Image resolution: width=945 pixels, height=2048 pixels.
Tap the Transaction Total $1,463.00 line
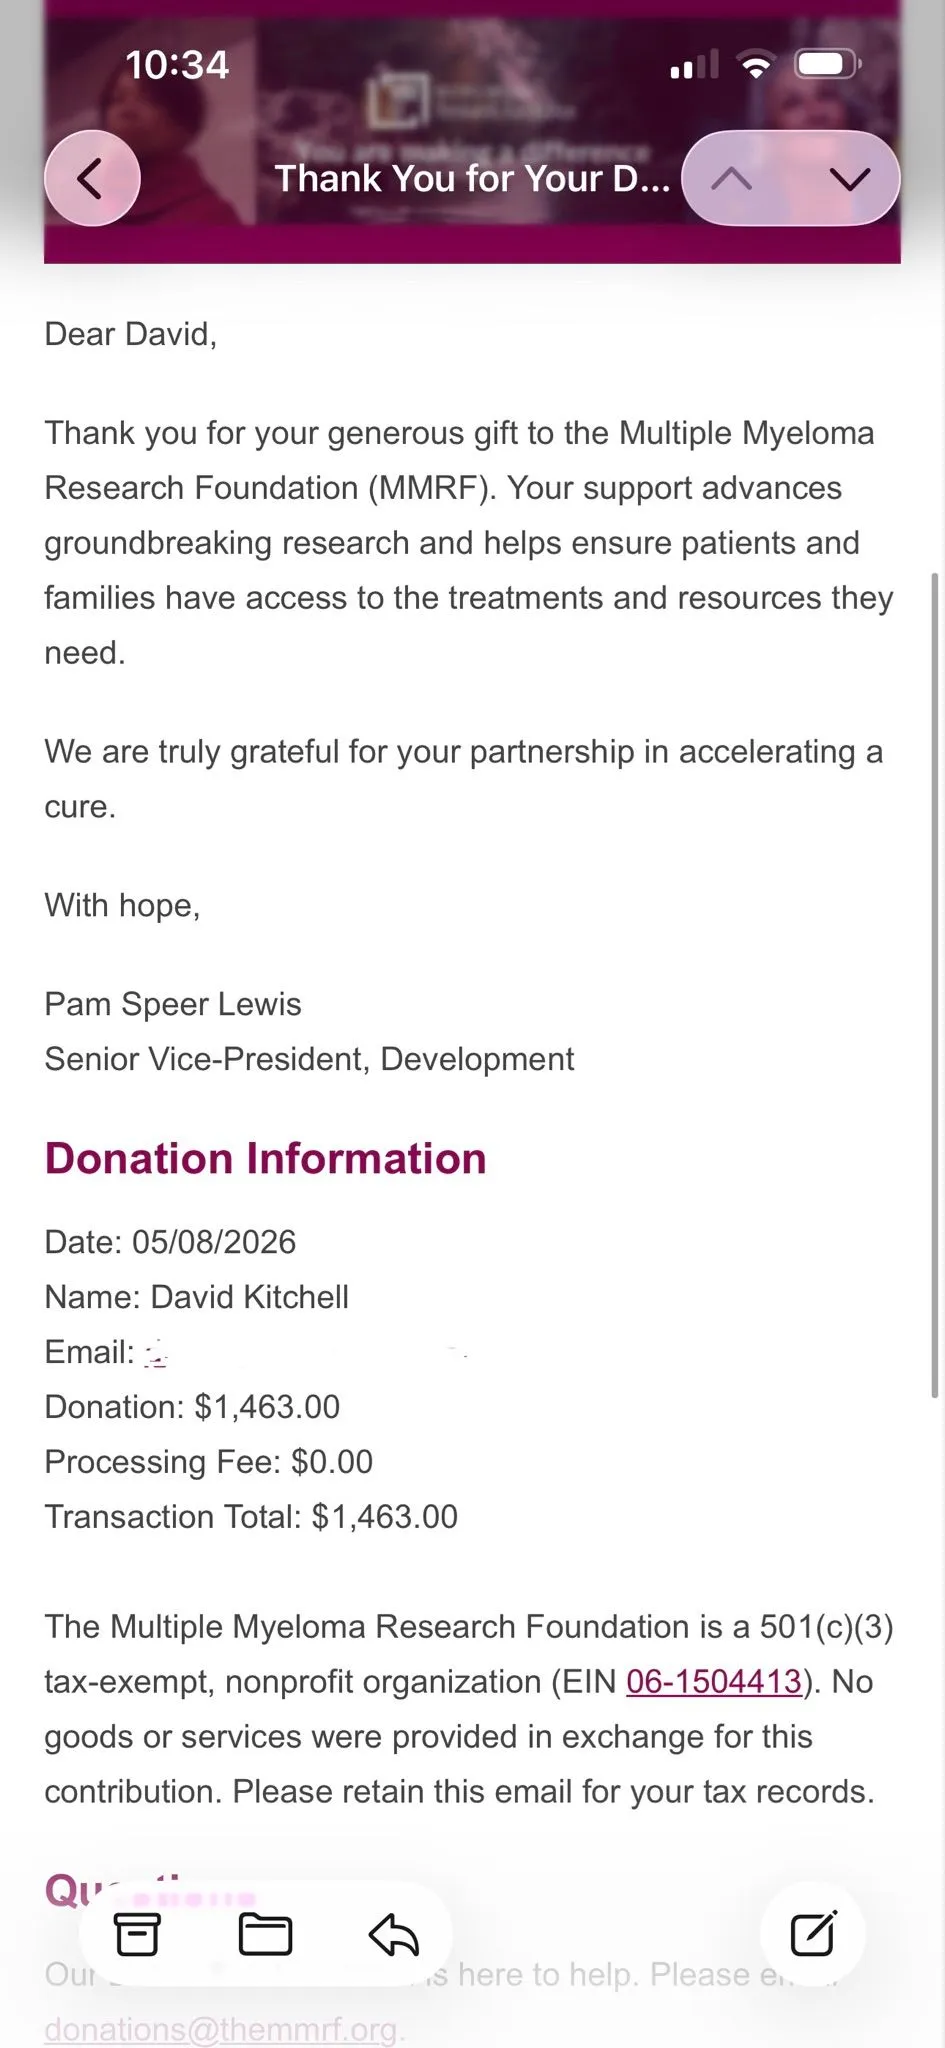[x=251, y=1517]
